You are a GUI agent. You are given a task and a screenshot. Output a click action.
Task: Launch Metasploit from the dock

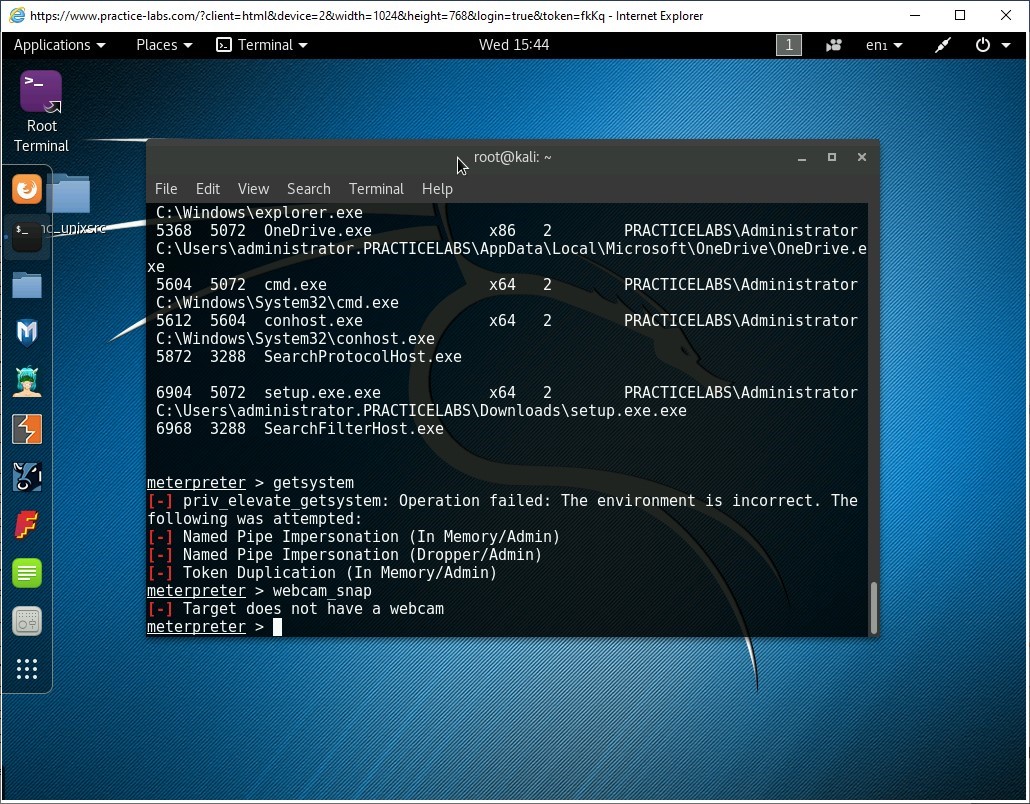coord(27,332)
